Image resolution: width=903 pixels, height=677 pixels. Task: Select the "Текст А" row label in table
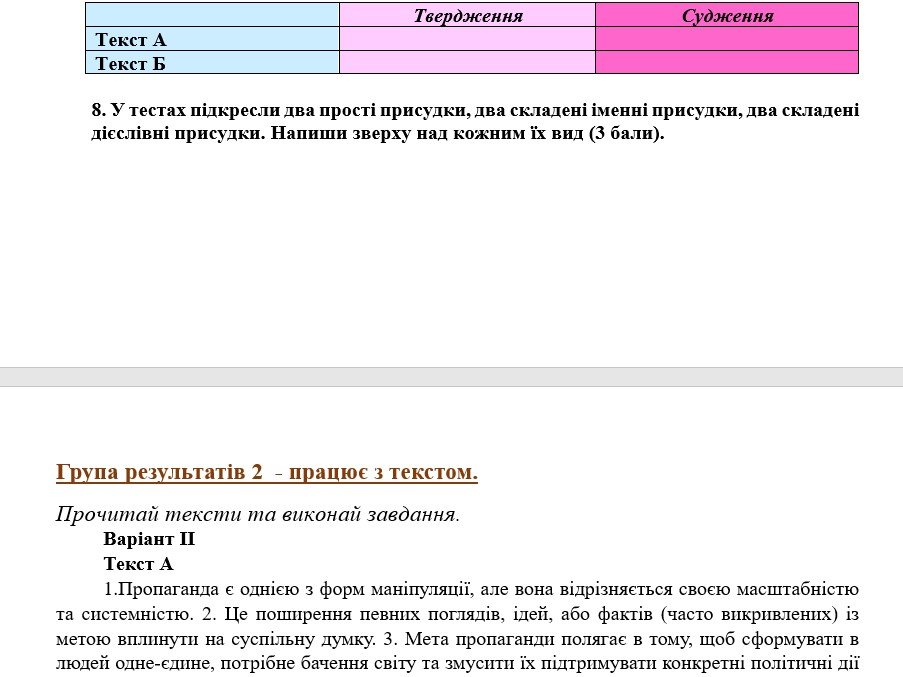click(131, 40)
